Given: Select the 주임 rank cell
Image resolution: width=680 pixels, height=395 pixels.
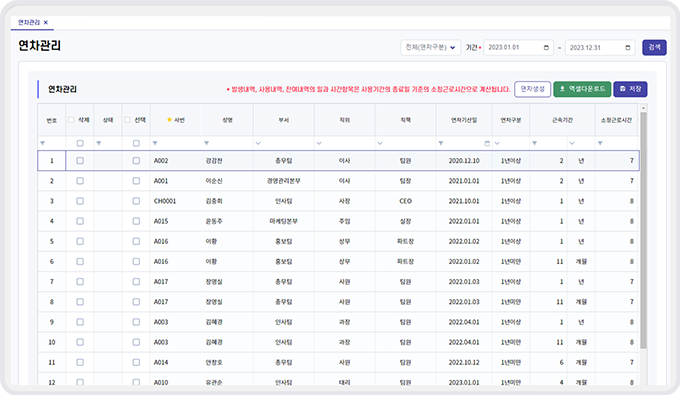Looking at the screenshot, I should tap(344, 221).
